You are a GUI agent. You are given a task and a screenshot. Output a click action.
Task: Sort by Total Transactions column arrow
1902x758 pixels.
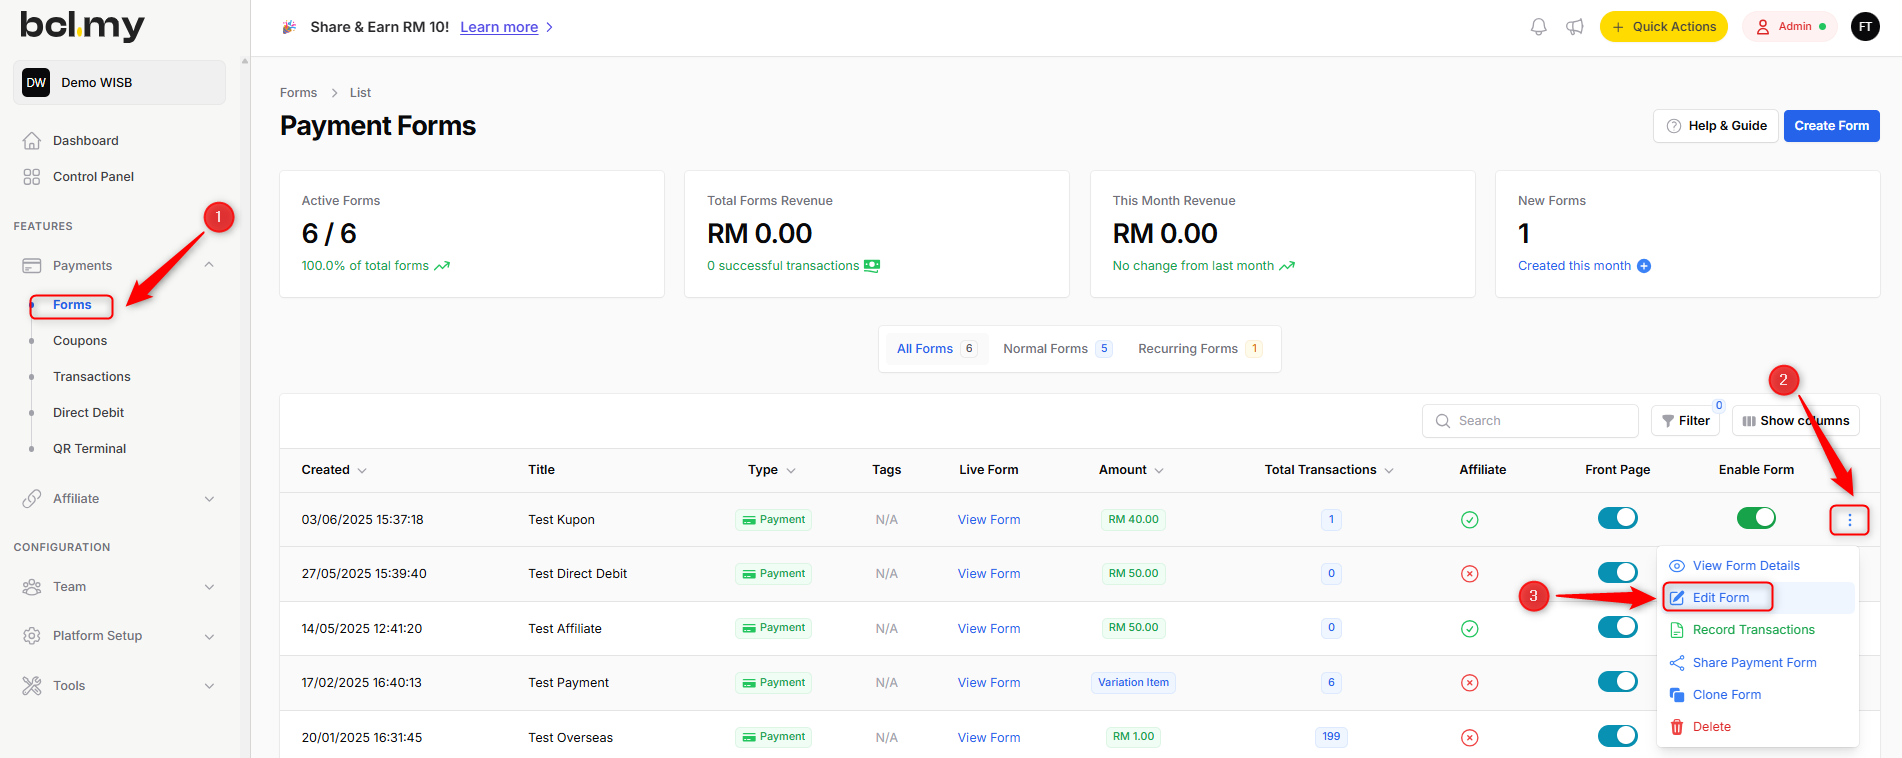coord(1389,471)
